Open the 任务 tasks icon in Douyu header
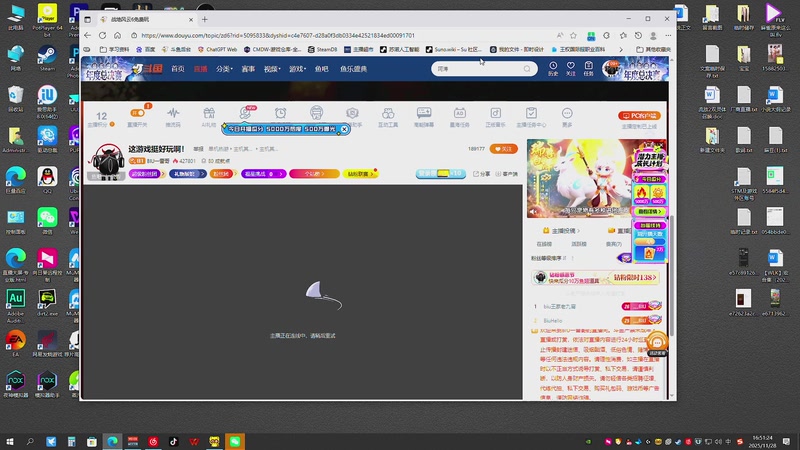The width and height of the screenshot is (800, 450). pos(588,68)
